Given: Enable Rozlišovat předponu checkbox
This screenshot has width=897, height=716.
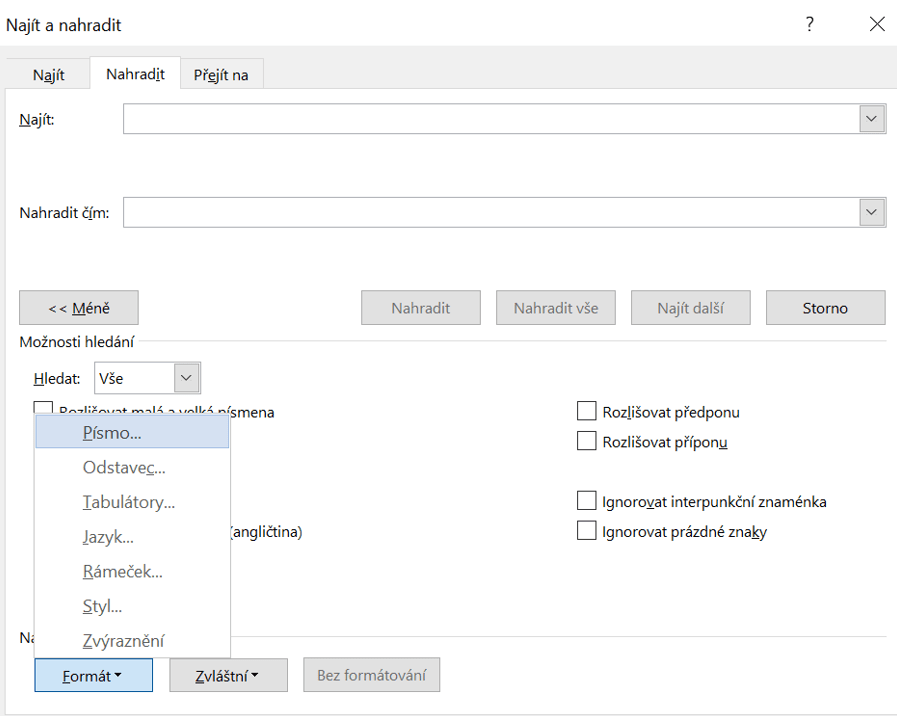Looking at the screenshot, I should coord(587,411).
